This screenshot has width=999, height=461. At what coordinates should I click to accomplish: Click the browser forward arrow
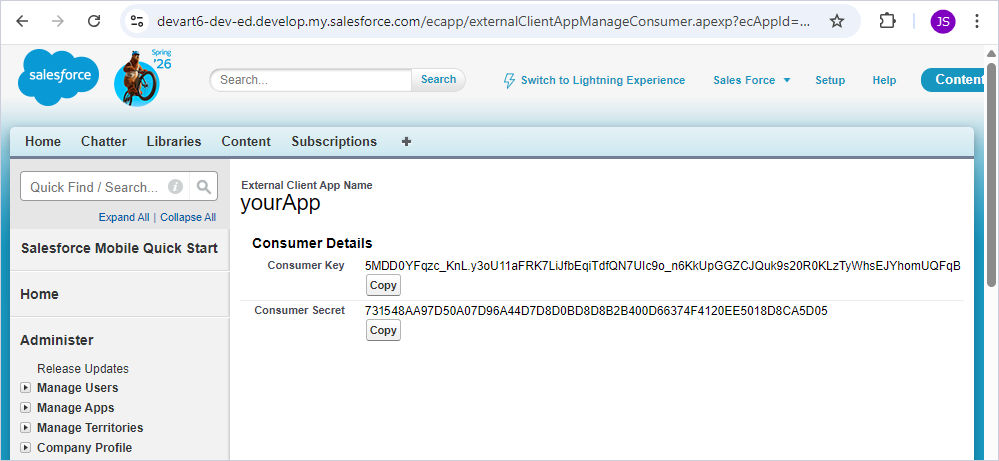(58, 21)
